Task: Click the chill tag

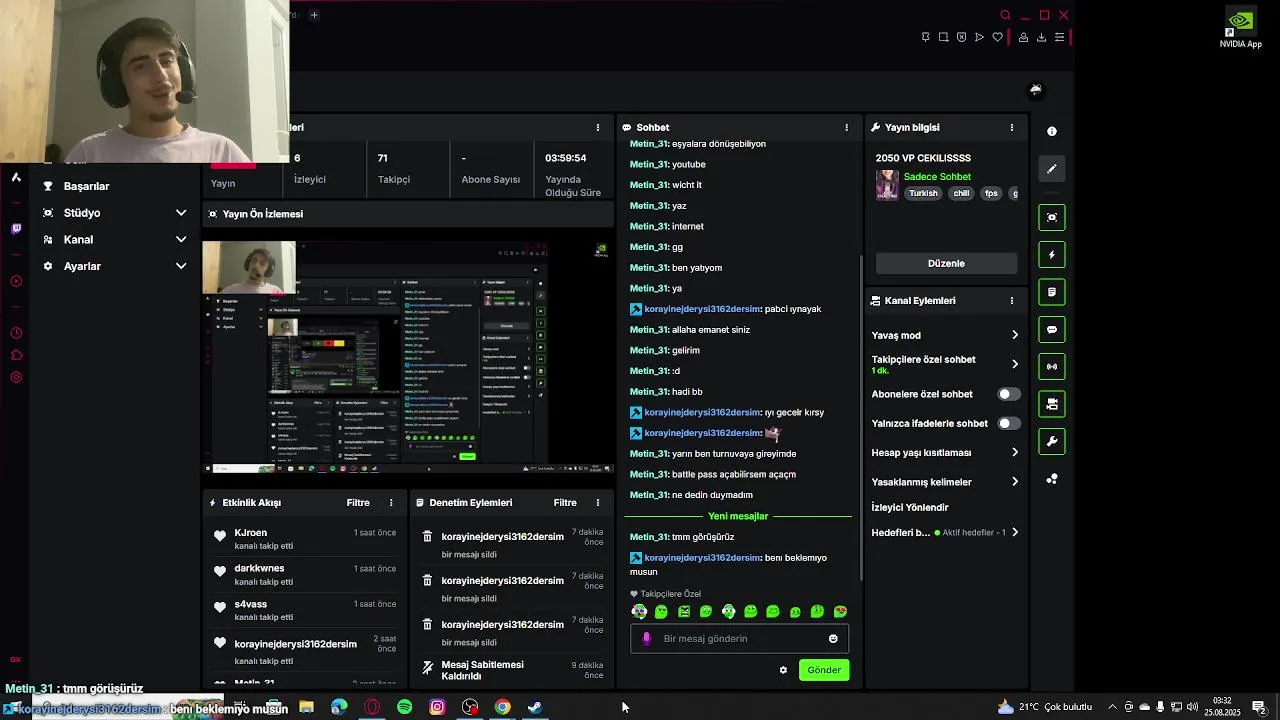Action: coord(961,193)
